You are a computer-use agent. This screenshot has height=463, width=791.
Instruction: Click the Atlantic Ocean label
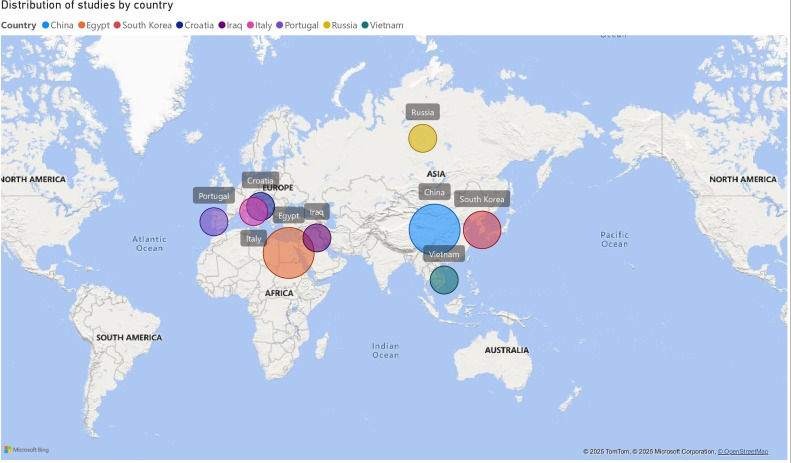coord(149,244)
